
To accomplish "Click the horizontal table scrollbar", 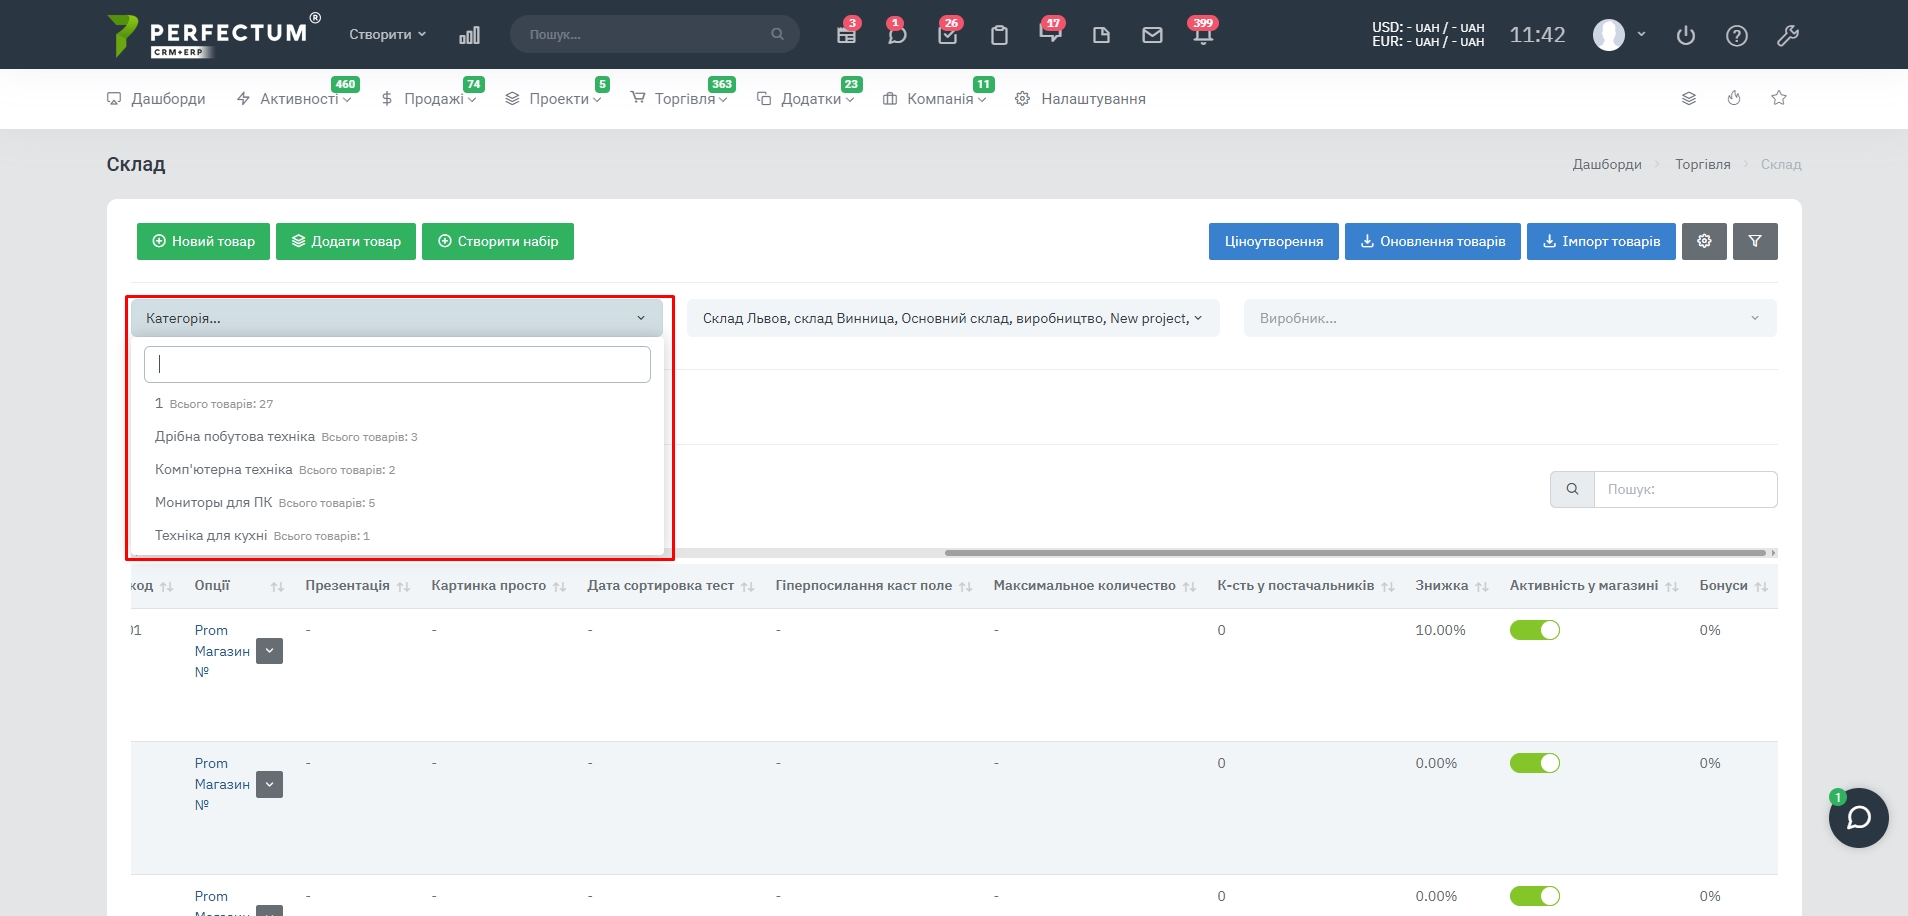I will click(1355, 553).
